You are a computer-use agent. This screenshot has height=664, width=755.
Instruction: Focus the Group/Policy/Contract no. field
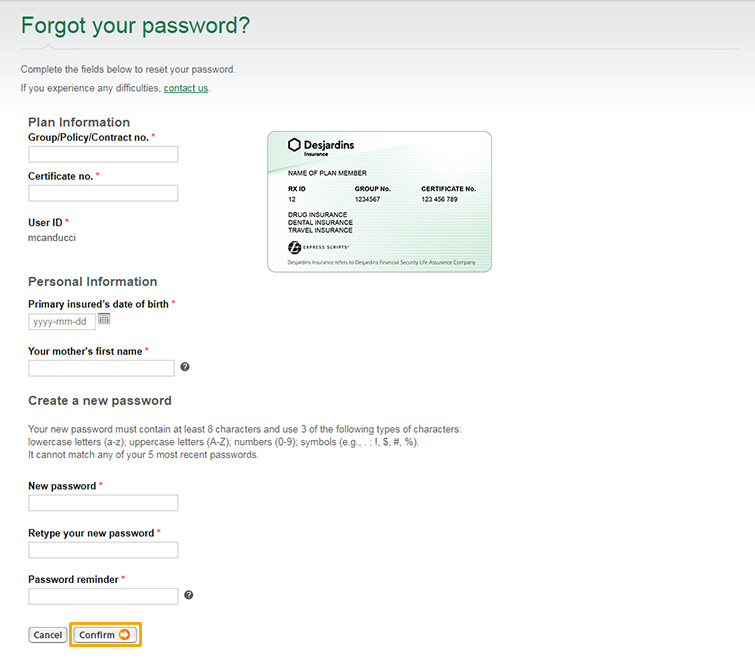pyautogui.click(x=103, y=154)
